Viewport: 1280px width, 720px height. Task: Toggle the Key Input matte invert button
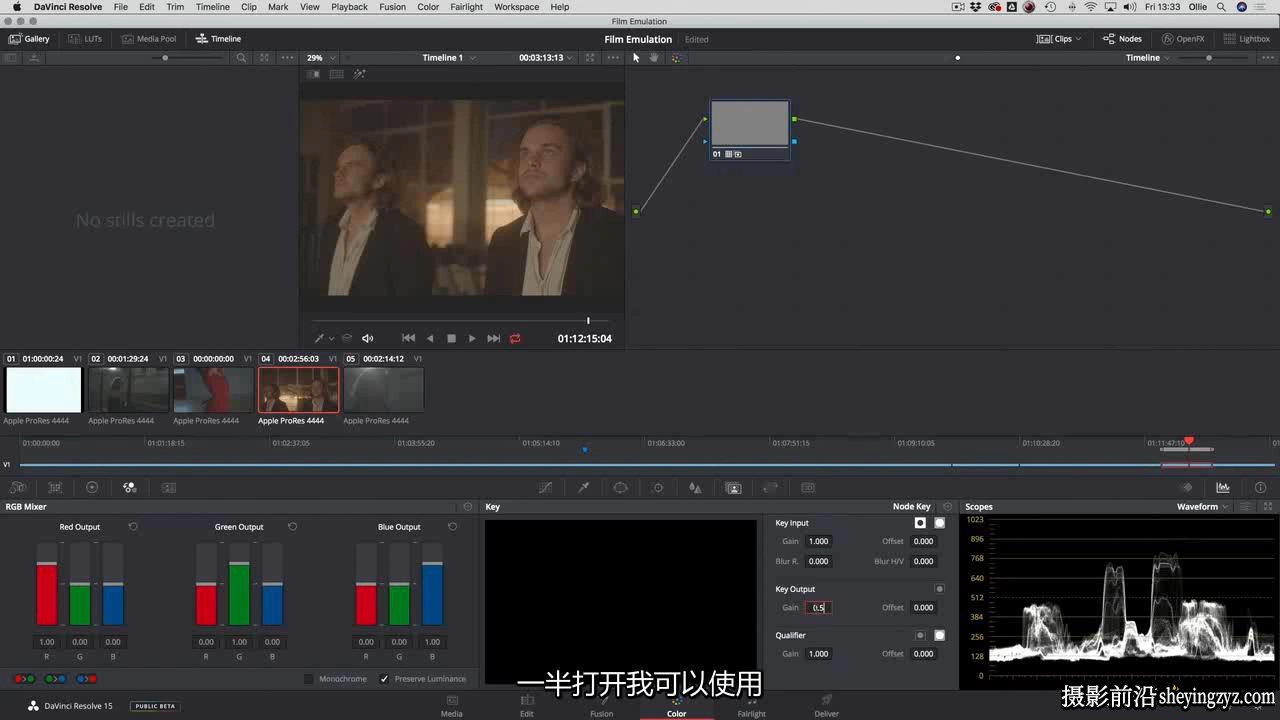click(920, 523)
